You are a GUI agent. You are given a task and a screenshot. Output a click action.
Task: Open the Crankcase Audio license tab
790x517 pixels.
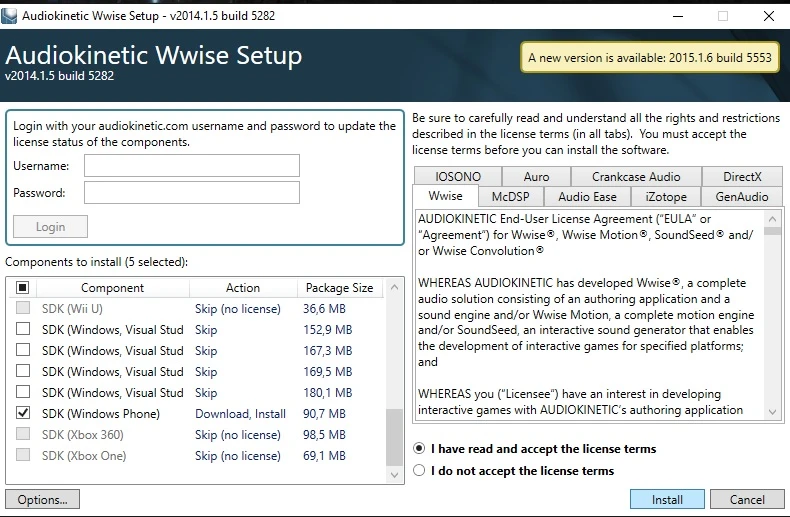click(635, 176)
